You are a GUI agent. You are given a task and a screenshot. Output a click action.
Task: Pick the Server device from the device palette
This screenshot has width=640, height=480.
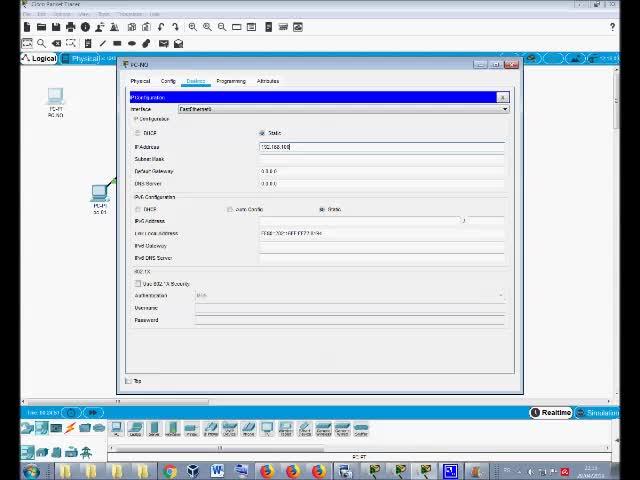click(x=154, y=429)
